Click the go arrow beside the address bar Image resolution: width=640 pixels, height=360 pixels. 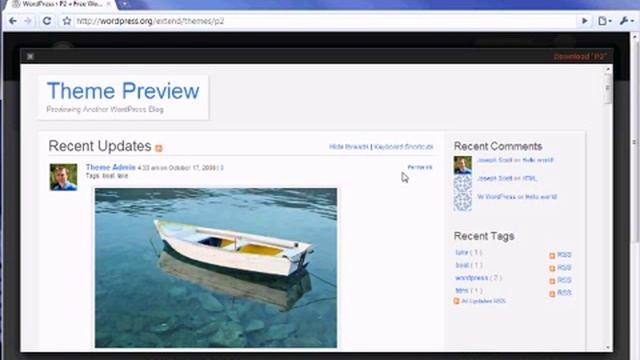point(584,21)
